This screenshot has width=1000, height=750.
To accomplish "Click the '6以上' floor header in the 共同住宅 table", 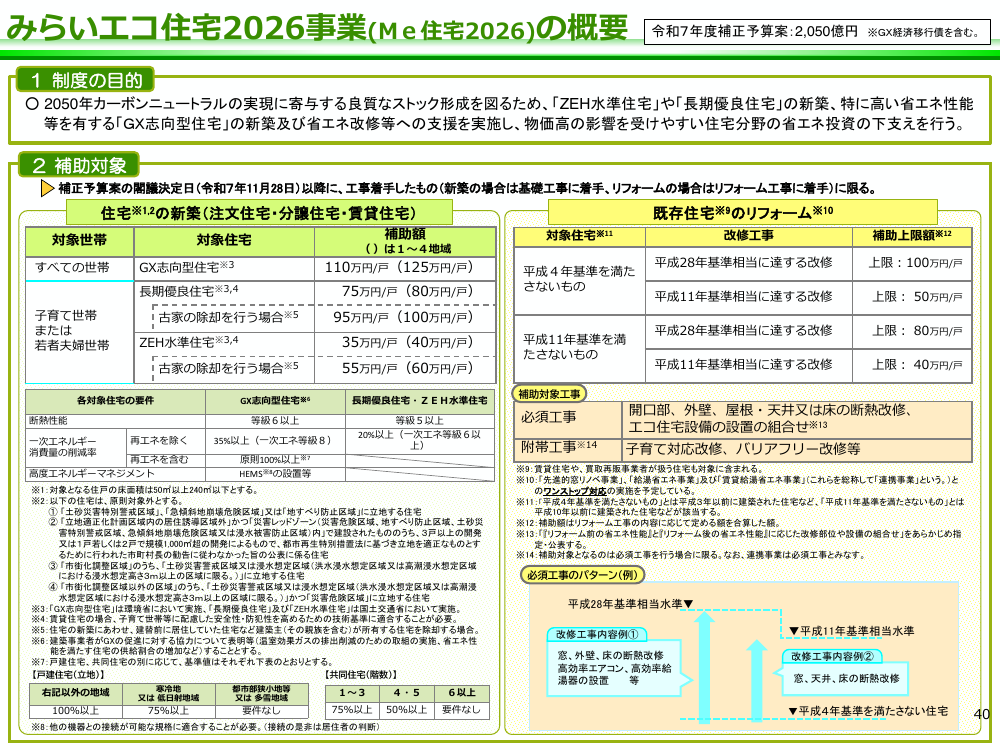I will click(x=462, y=693).
